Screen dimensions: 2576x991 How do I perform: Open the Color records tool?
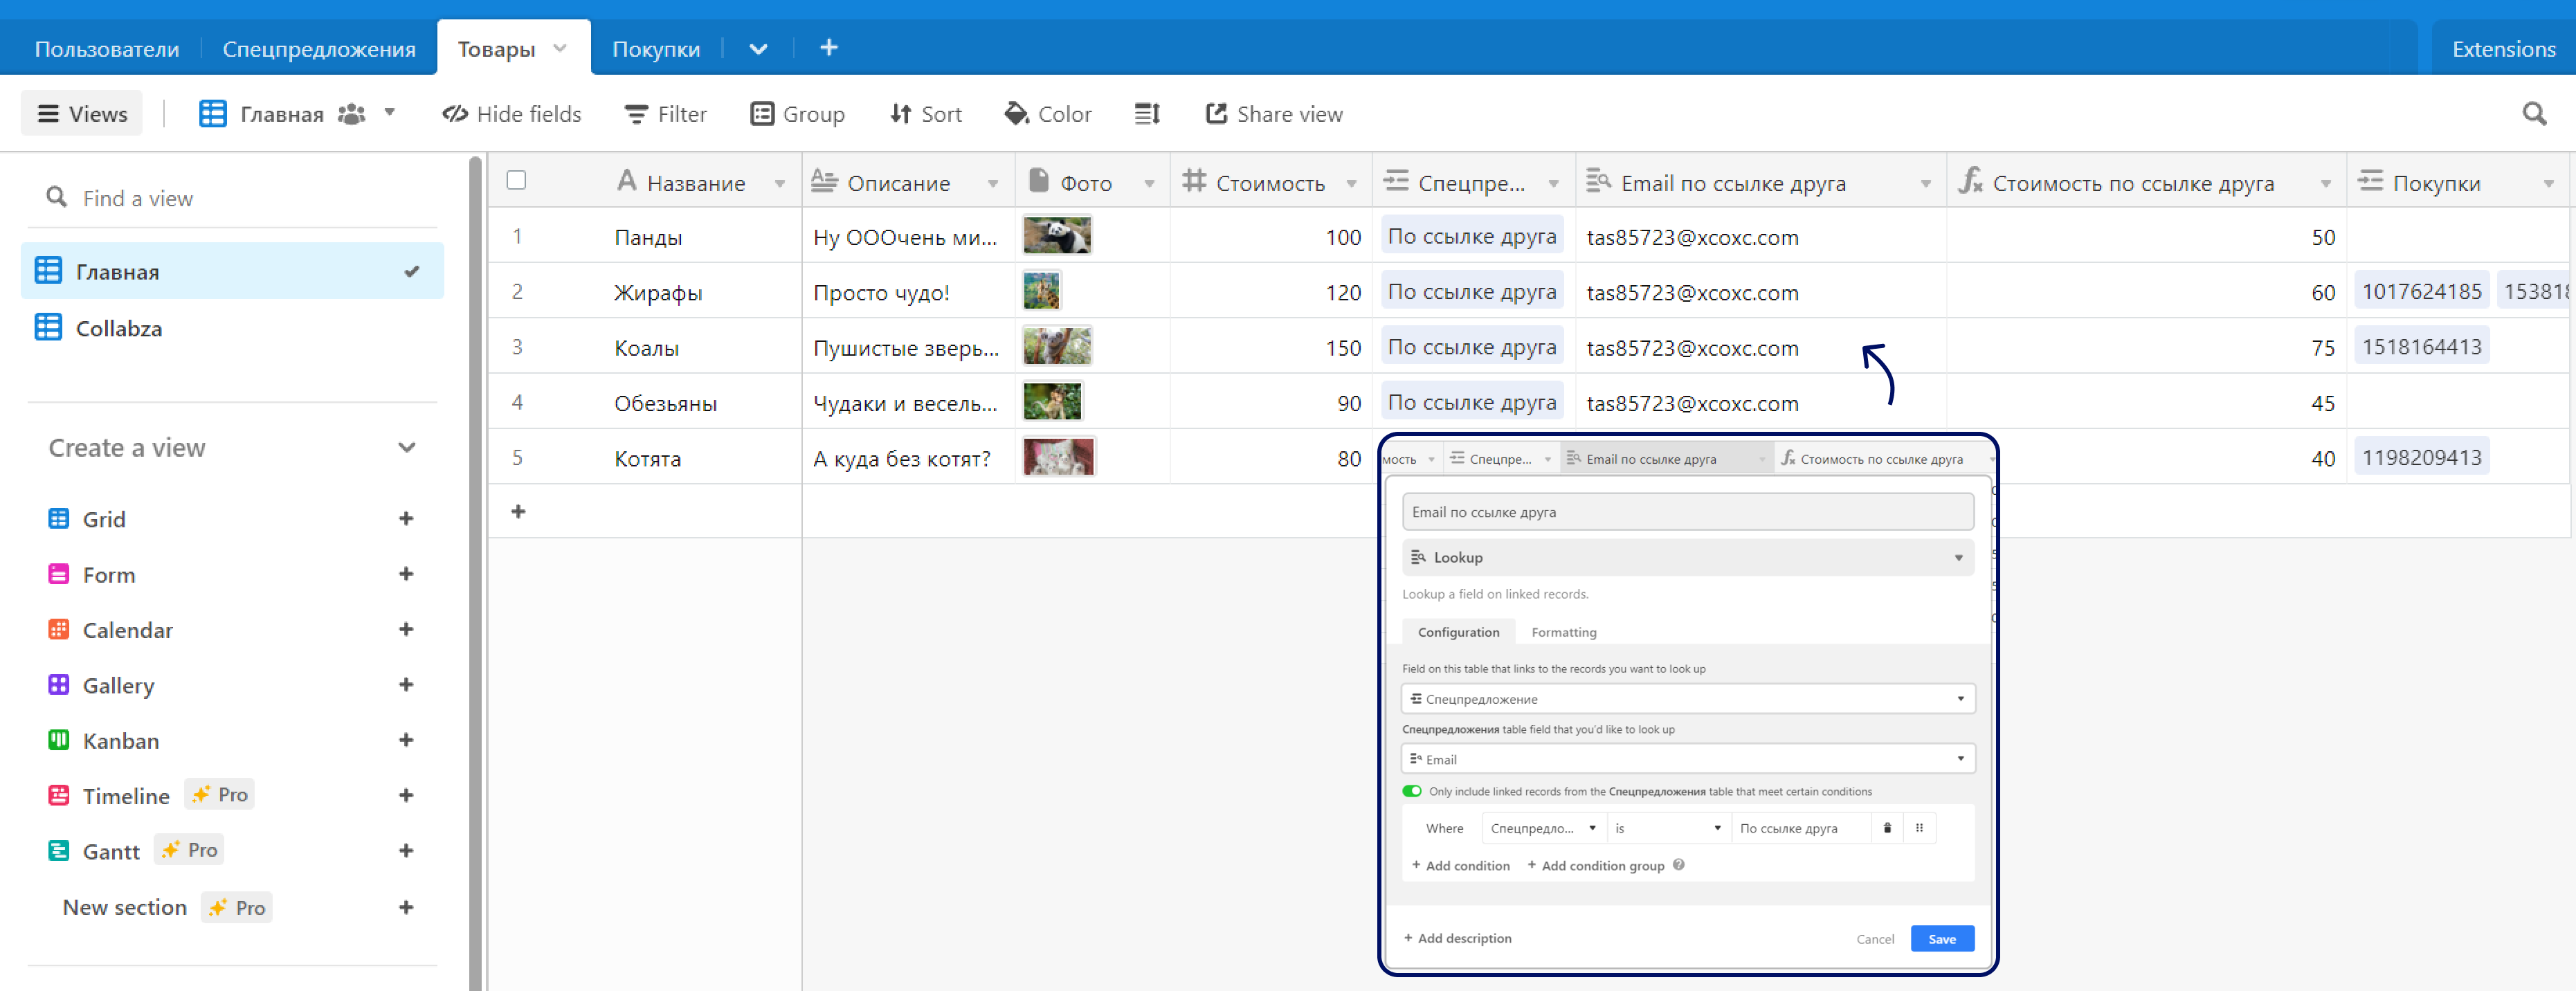point(1047,114)
